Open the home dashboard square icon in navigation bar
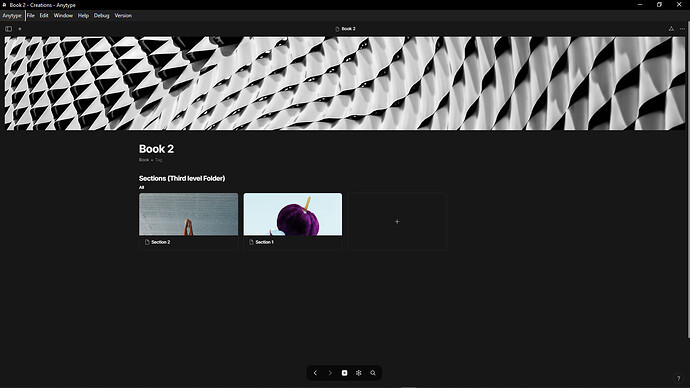 click(x=345, y=373)
